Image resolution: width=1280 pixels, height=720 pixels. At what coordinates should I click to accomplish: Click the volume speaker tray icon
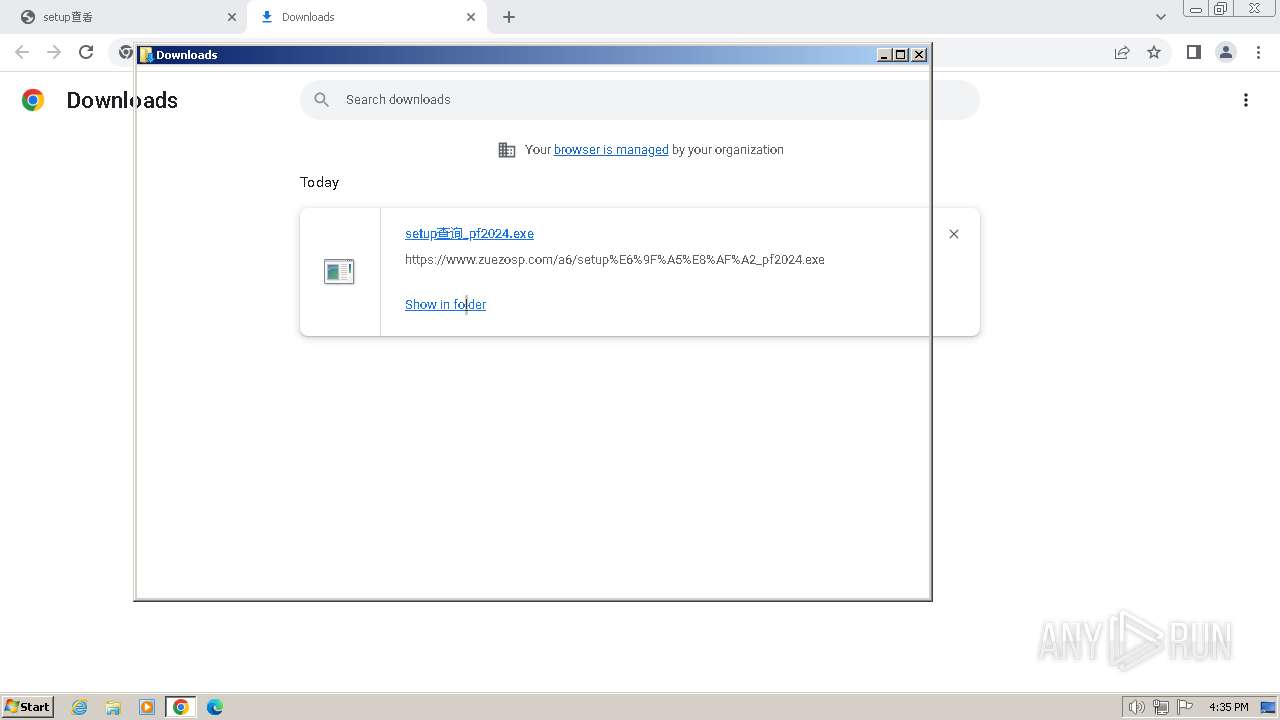click(x=1136, y=707)
